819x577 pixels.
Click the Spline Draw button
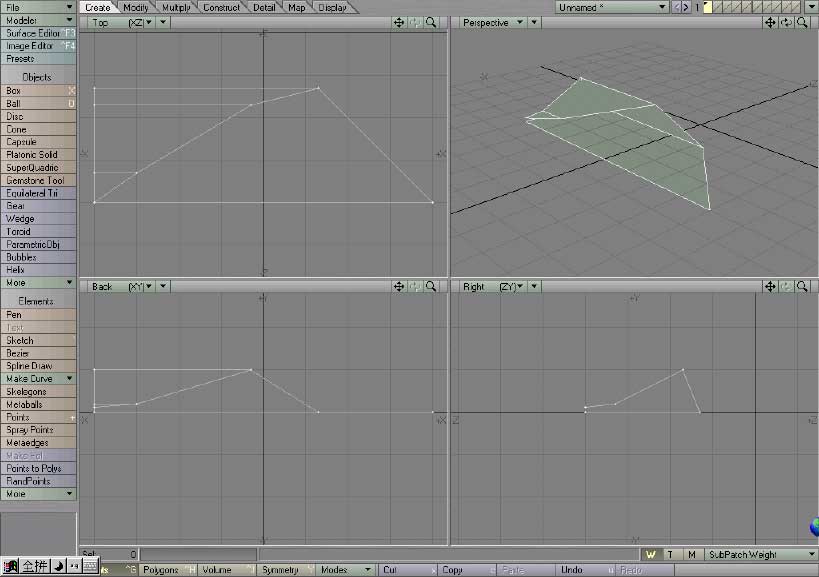[x=38, y=366]
